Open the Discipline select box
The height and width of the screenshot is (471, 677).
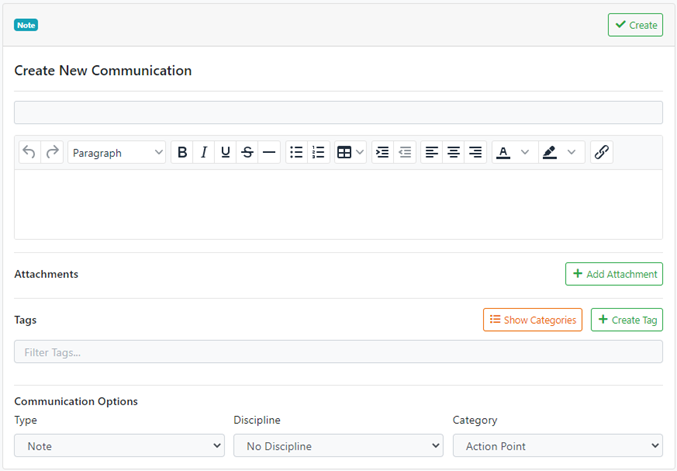338,446
